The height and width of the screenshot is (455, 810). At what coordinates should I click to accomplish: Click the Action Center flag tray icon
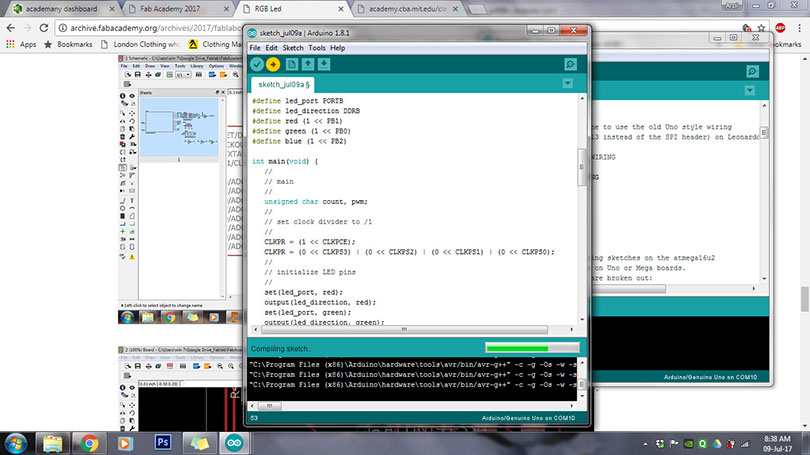(x=674, y=444)
